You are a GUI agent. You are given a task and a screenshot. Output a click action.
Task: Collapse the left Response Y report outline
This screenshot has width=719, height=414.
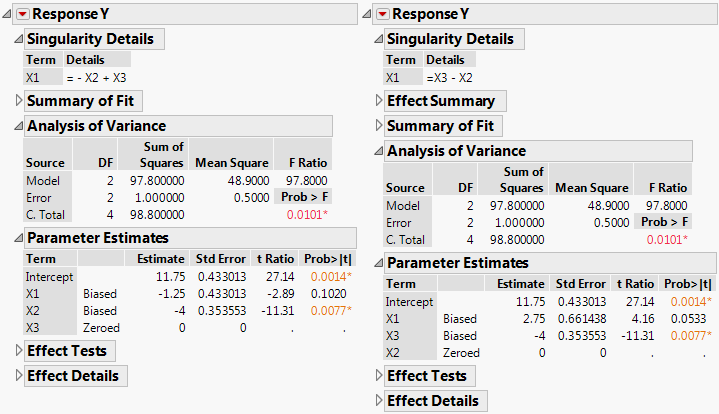point(8,14)
